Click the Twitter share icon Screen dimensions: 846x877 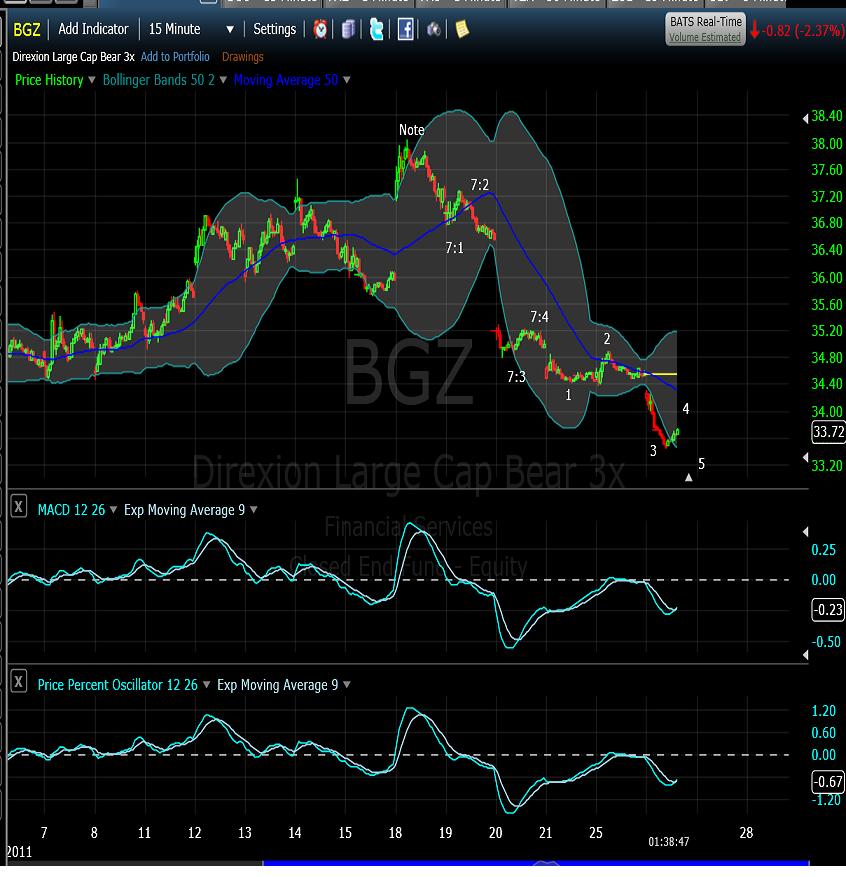[376, 29]
